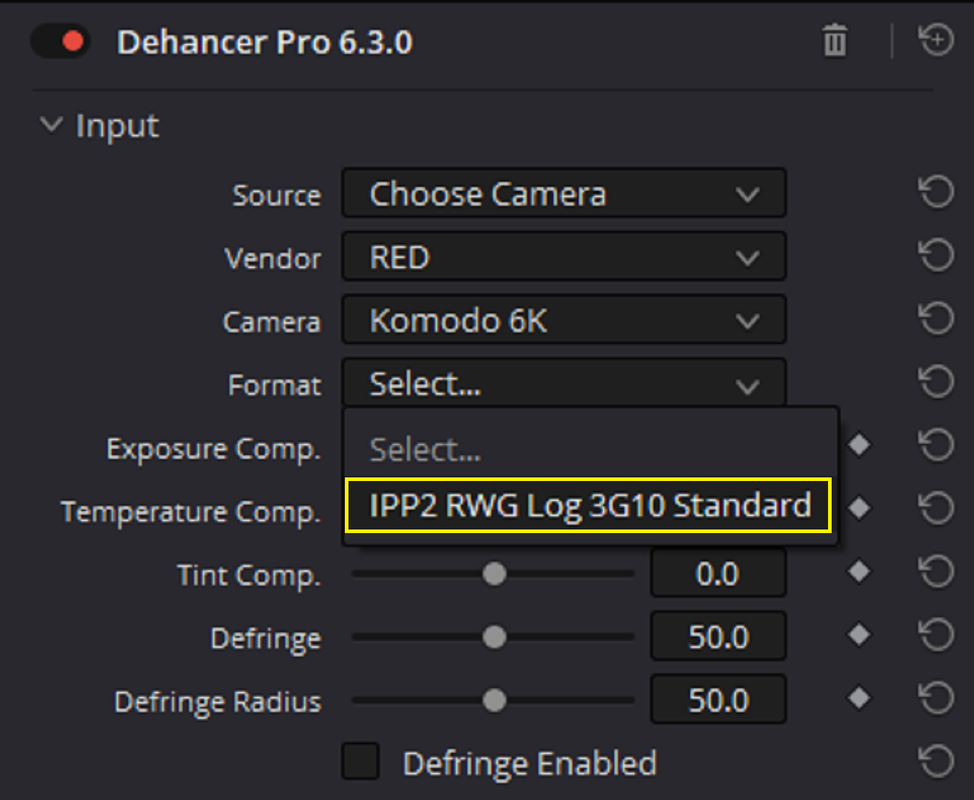The height and width of the screenshot is (800, 974).
Task: Reset the Vendor parameter
Action: coord(936,255)
